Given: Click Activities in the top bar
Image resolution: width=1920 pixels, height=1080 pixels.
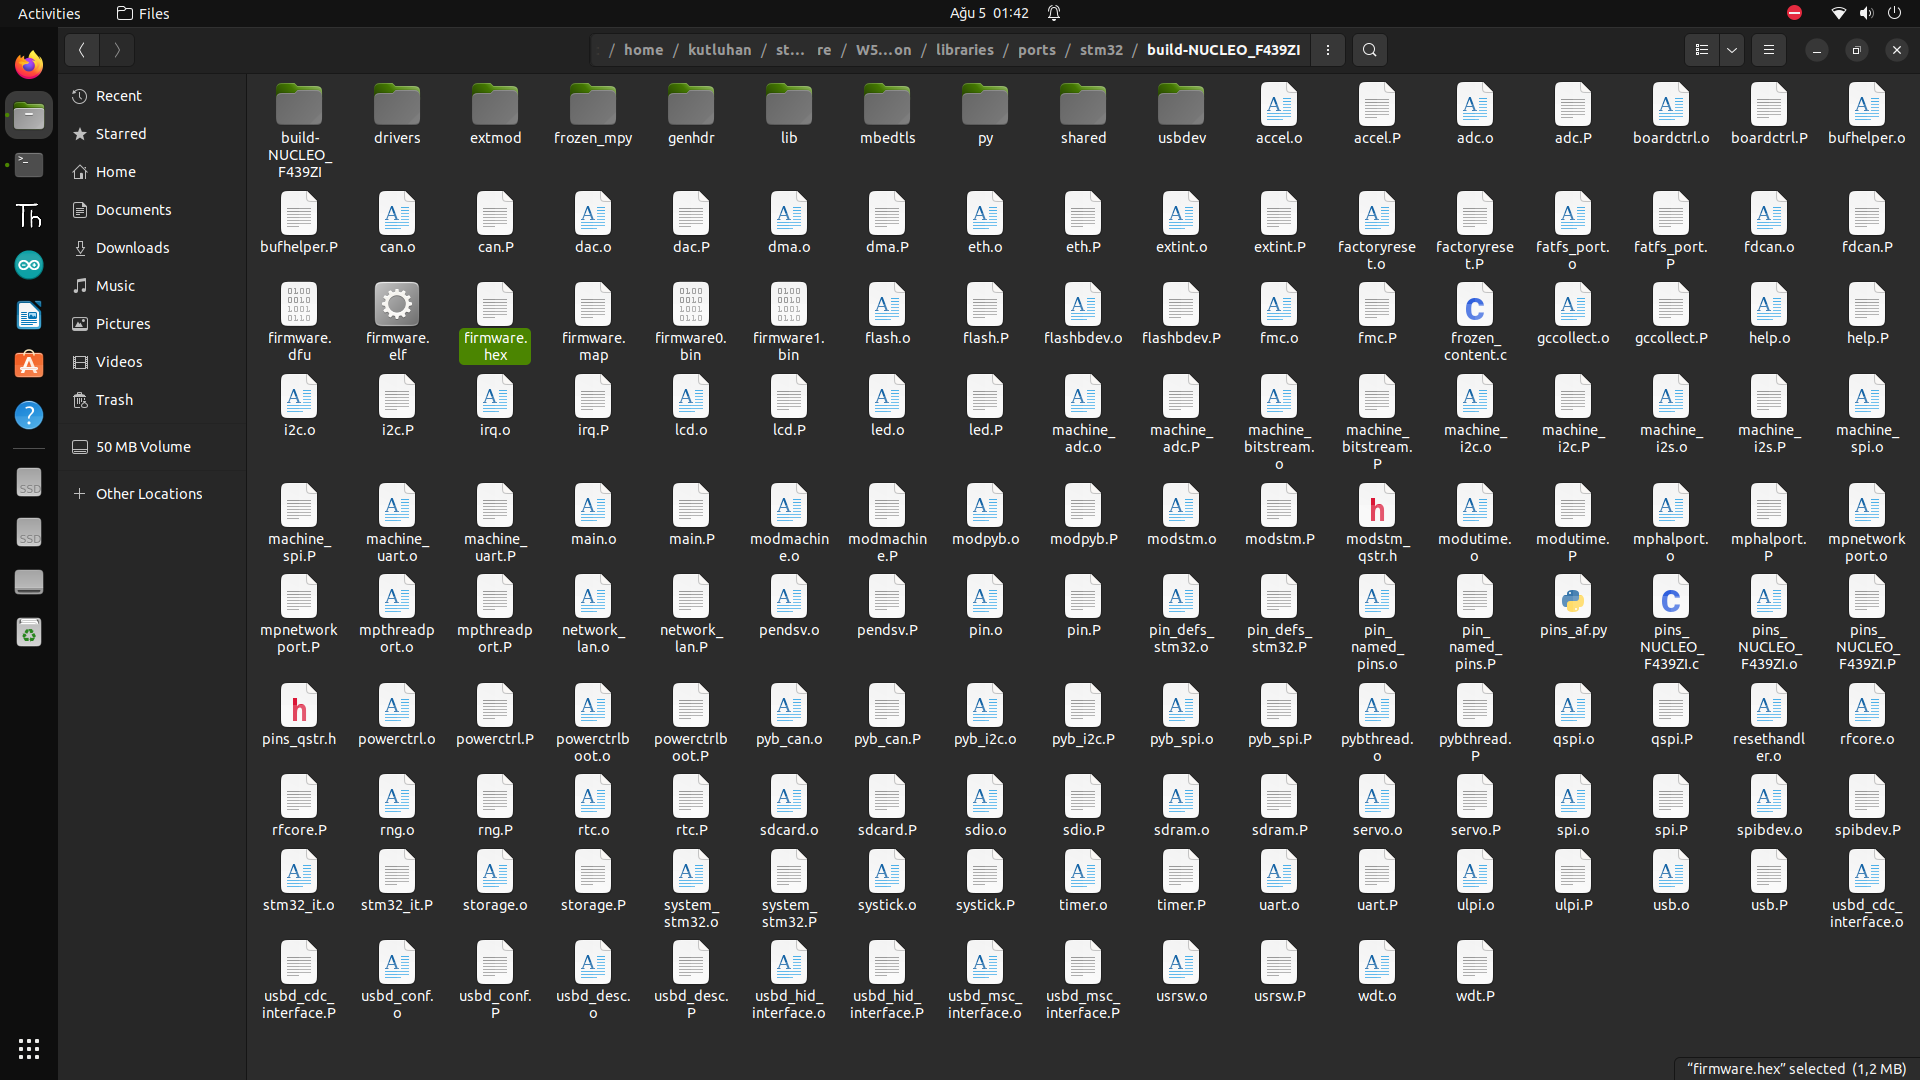Looking at the screenshot, I should [x=48, y=13].
